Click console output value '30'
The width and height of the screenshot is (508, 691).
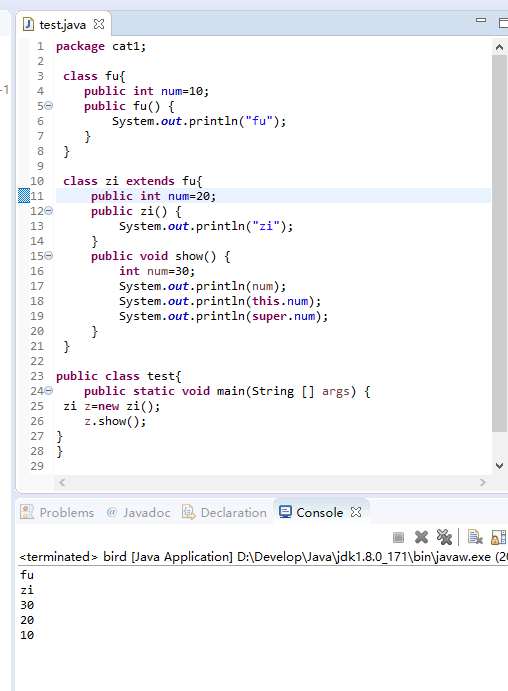(x=27, y=605)
